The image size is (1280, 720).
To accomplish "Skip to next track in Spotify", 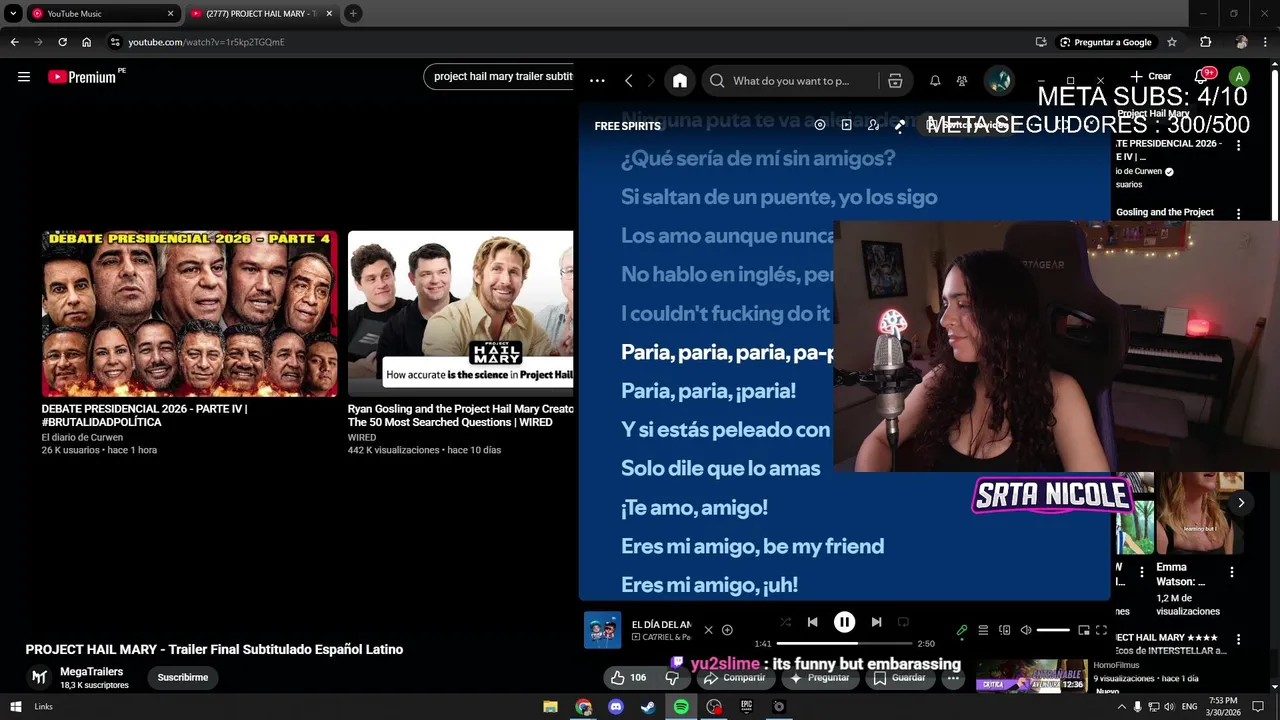I will [x=876, y=622].
